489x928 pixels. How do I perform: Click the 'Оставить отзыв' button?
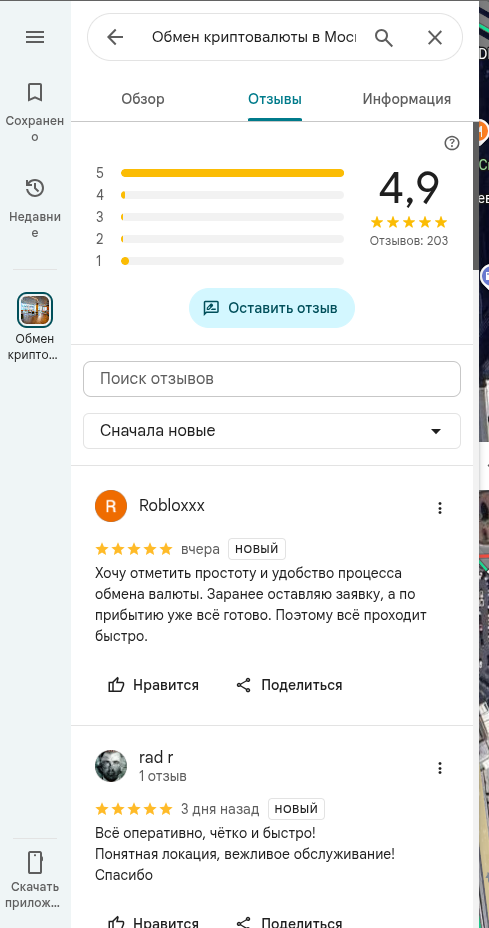(x=272, y=308)
